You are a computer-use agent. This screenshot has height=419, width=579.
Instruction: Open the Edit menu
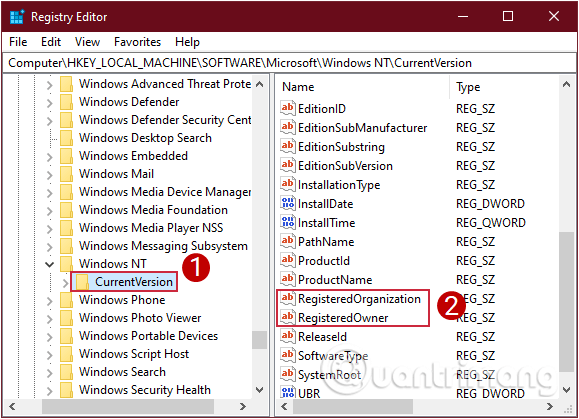coord(51,42)
